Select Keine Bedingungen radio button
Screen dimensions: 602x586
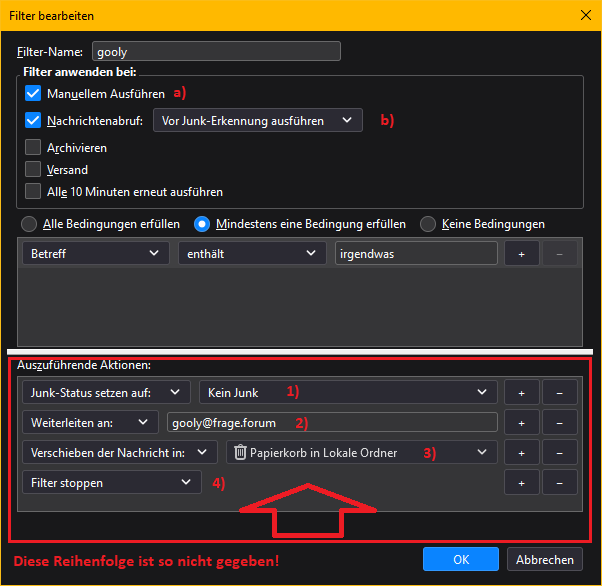pyautogui.click(x=428, y=224)
